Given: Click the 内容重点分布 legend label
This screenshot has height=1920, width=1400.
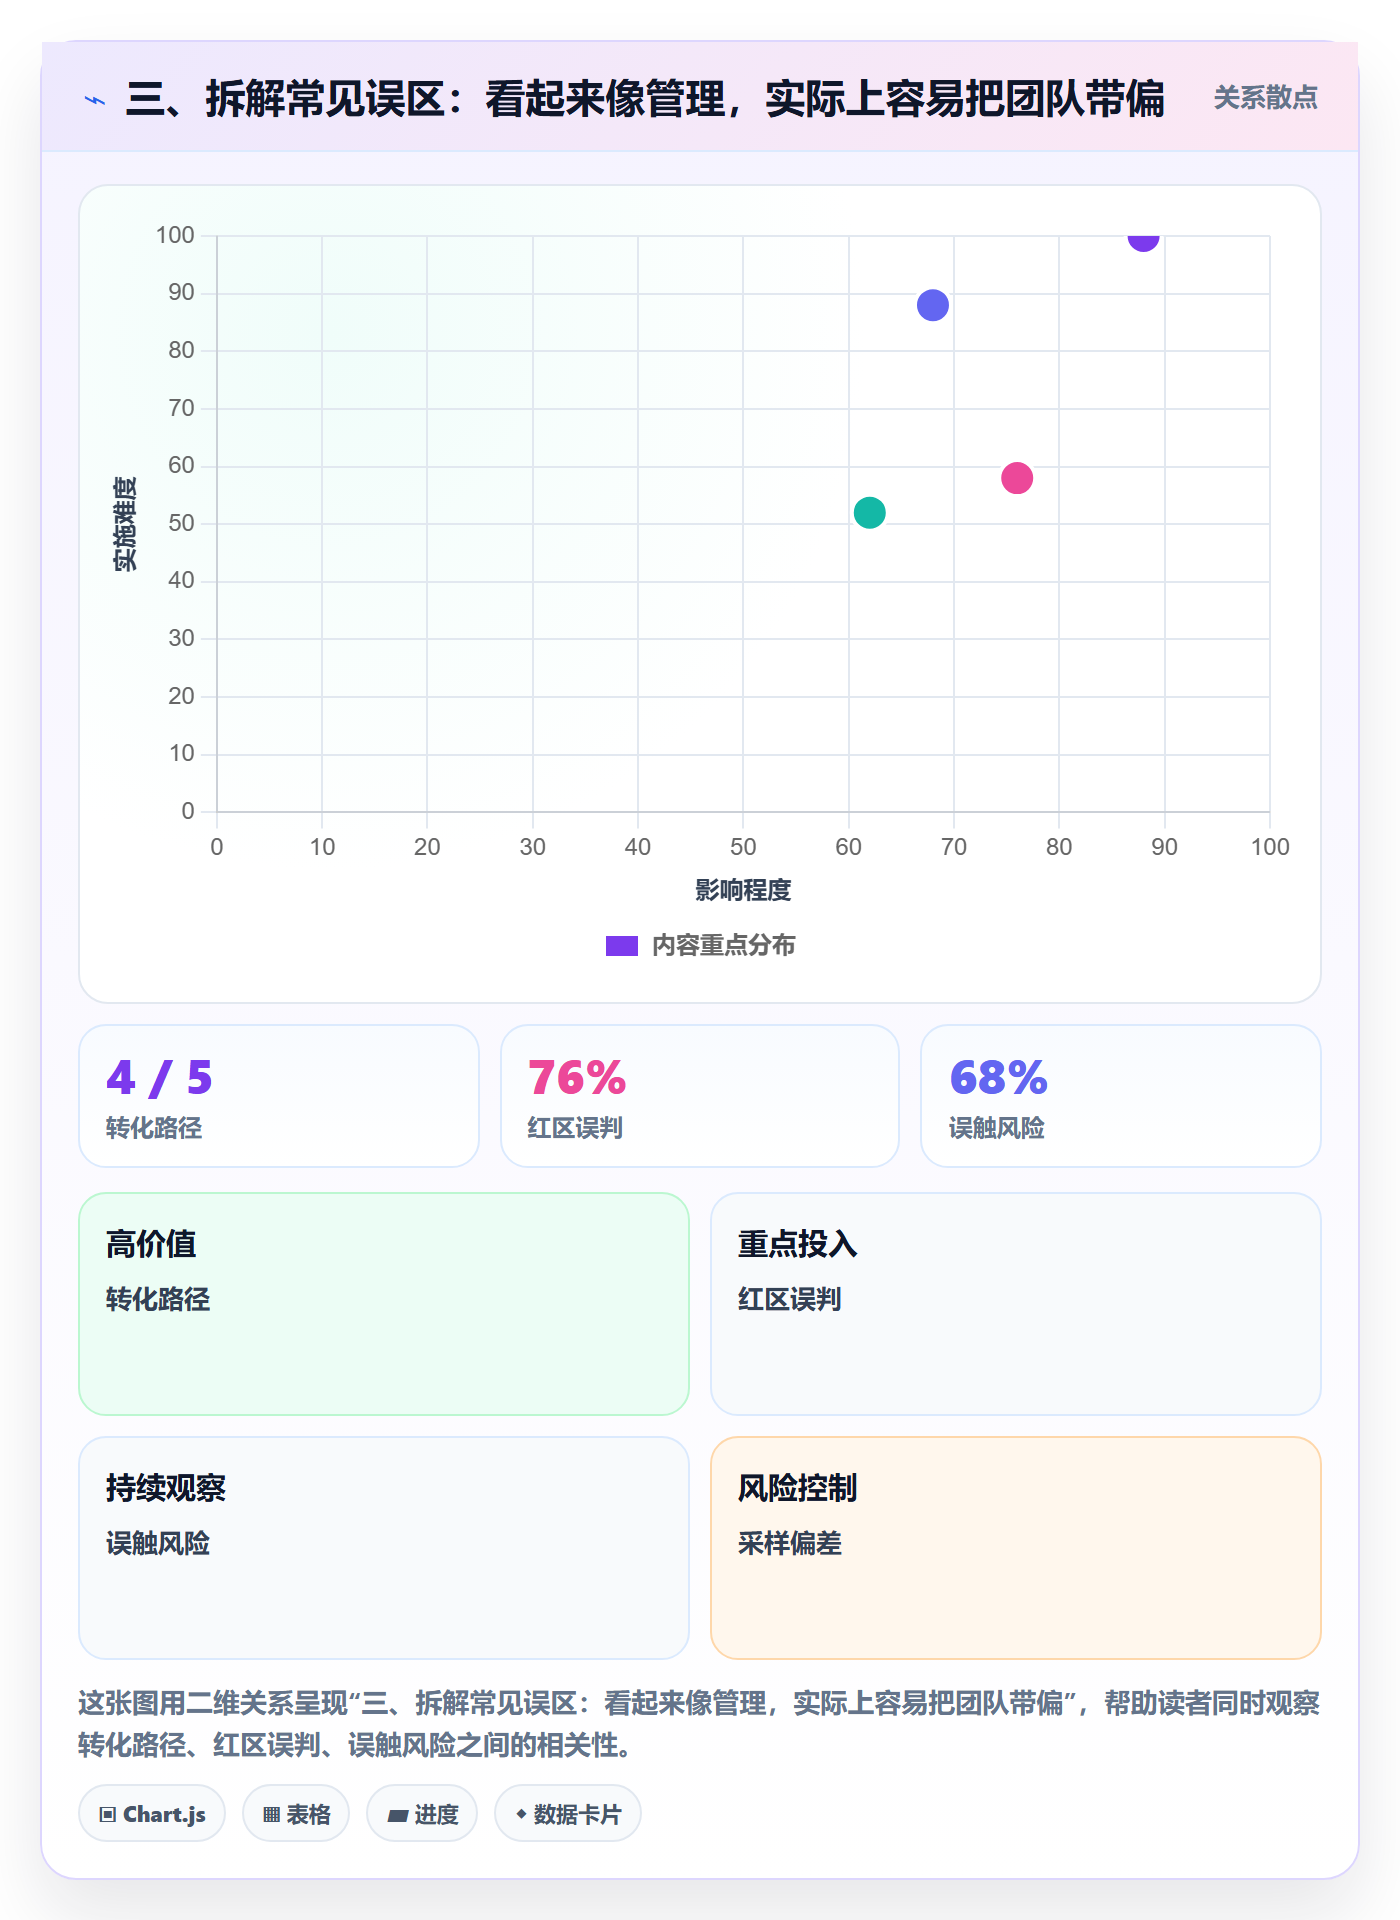Looking at the screenshot, I should pyautogui.click(x=723, y=945).
